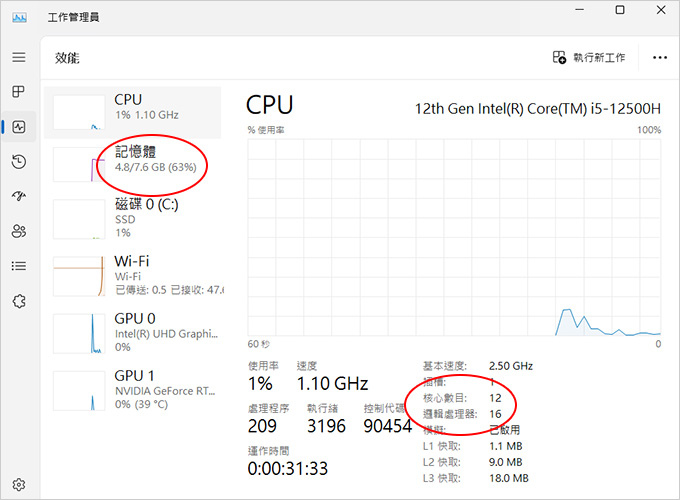
Task: Select the Performance page icon
Action: (x=19, y=127)
